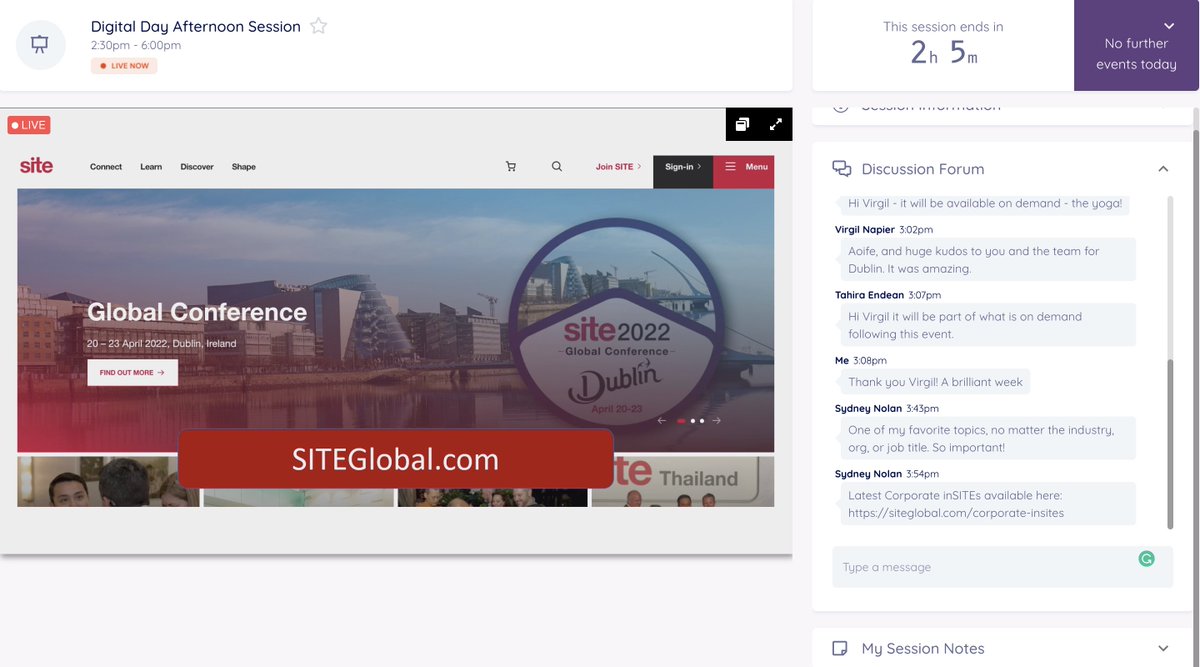
Task: Collapse the Discussion Forum panel
Action: pos(1163,169)
